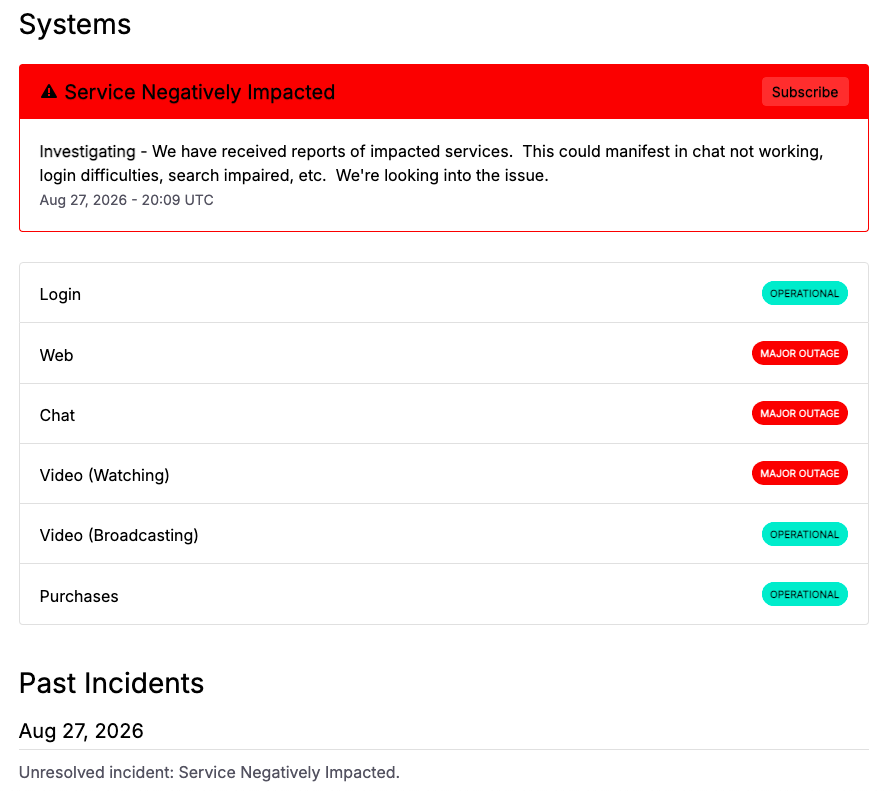
Task: Click the Aug 27, 2026 incident date heading
Action: [x=81, y=731]
